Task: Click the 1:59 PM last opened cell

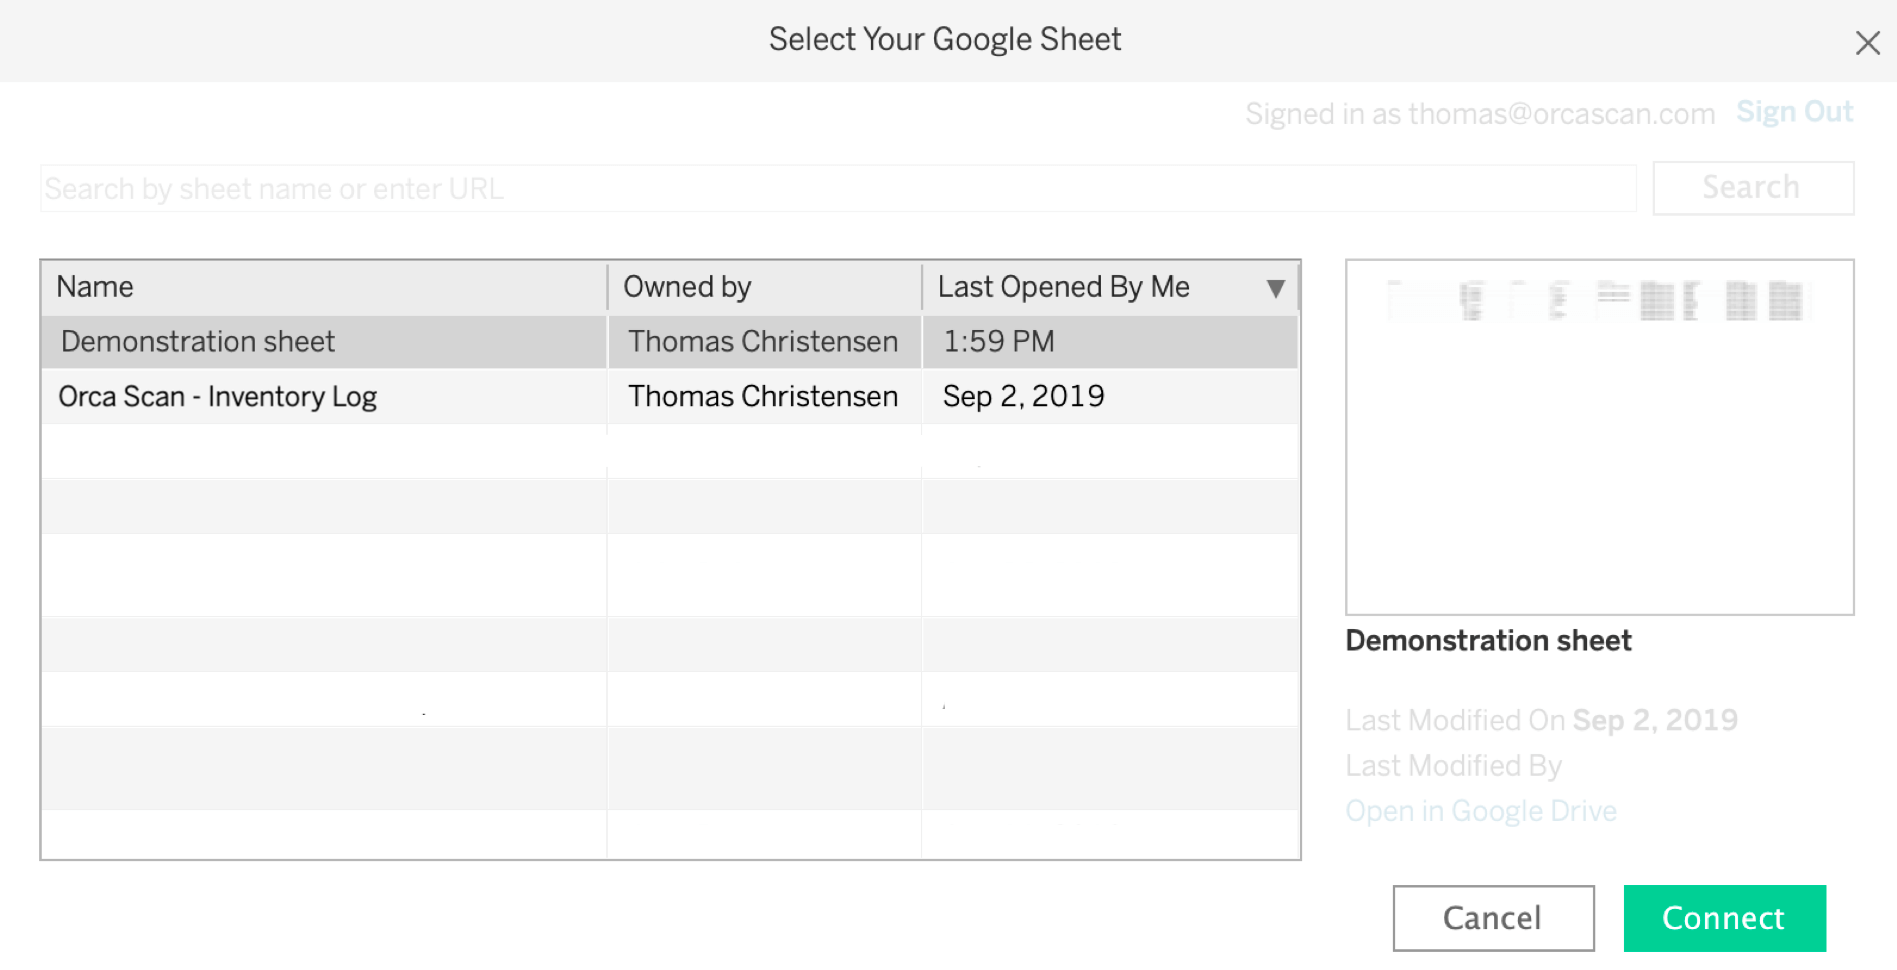Action: [998, 342]
